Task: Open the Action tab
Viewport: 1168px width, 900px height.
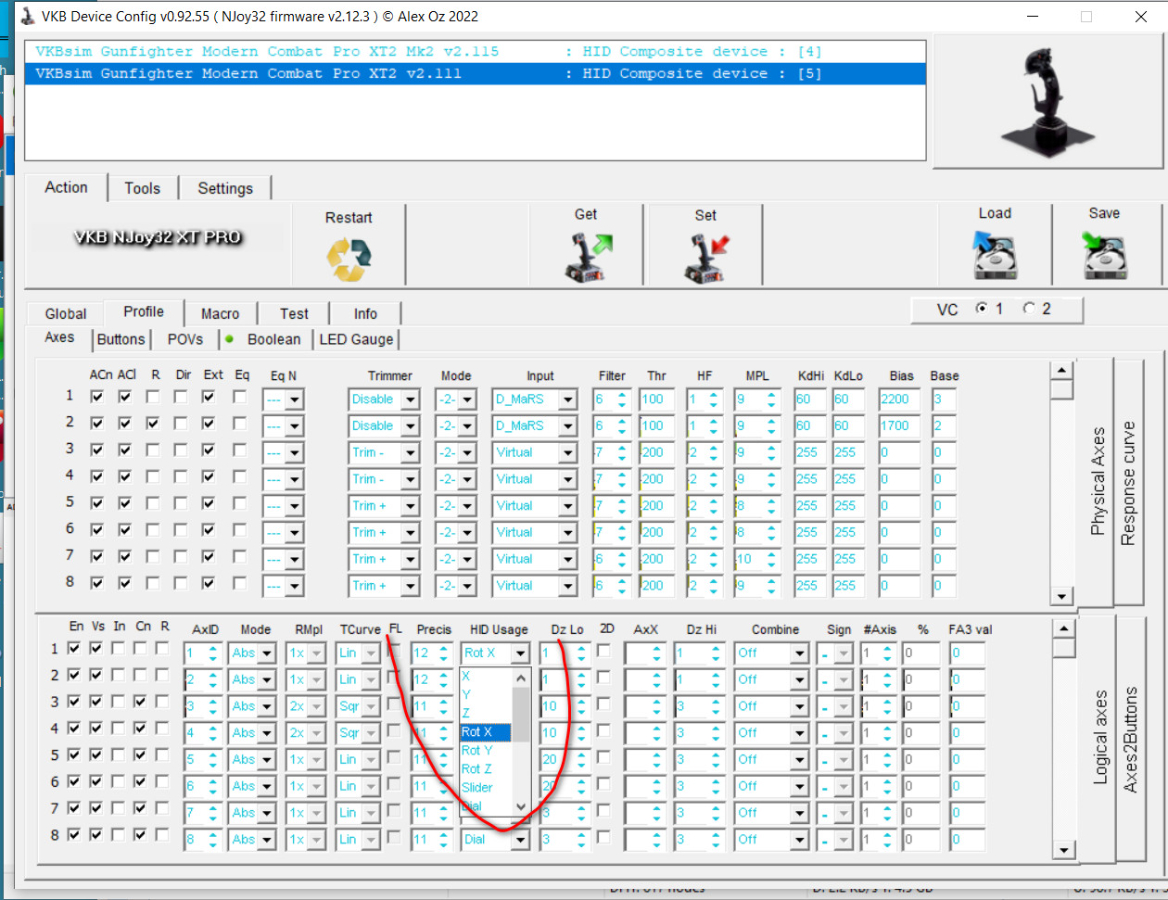Action: (x=66, y=188)
